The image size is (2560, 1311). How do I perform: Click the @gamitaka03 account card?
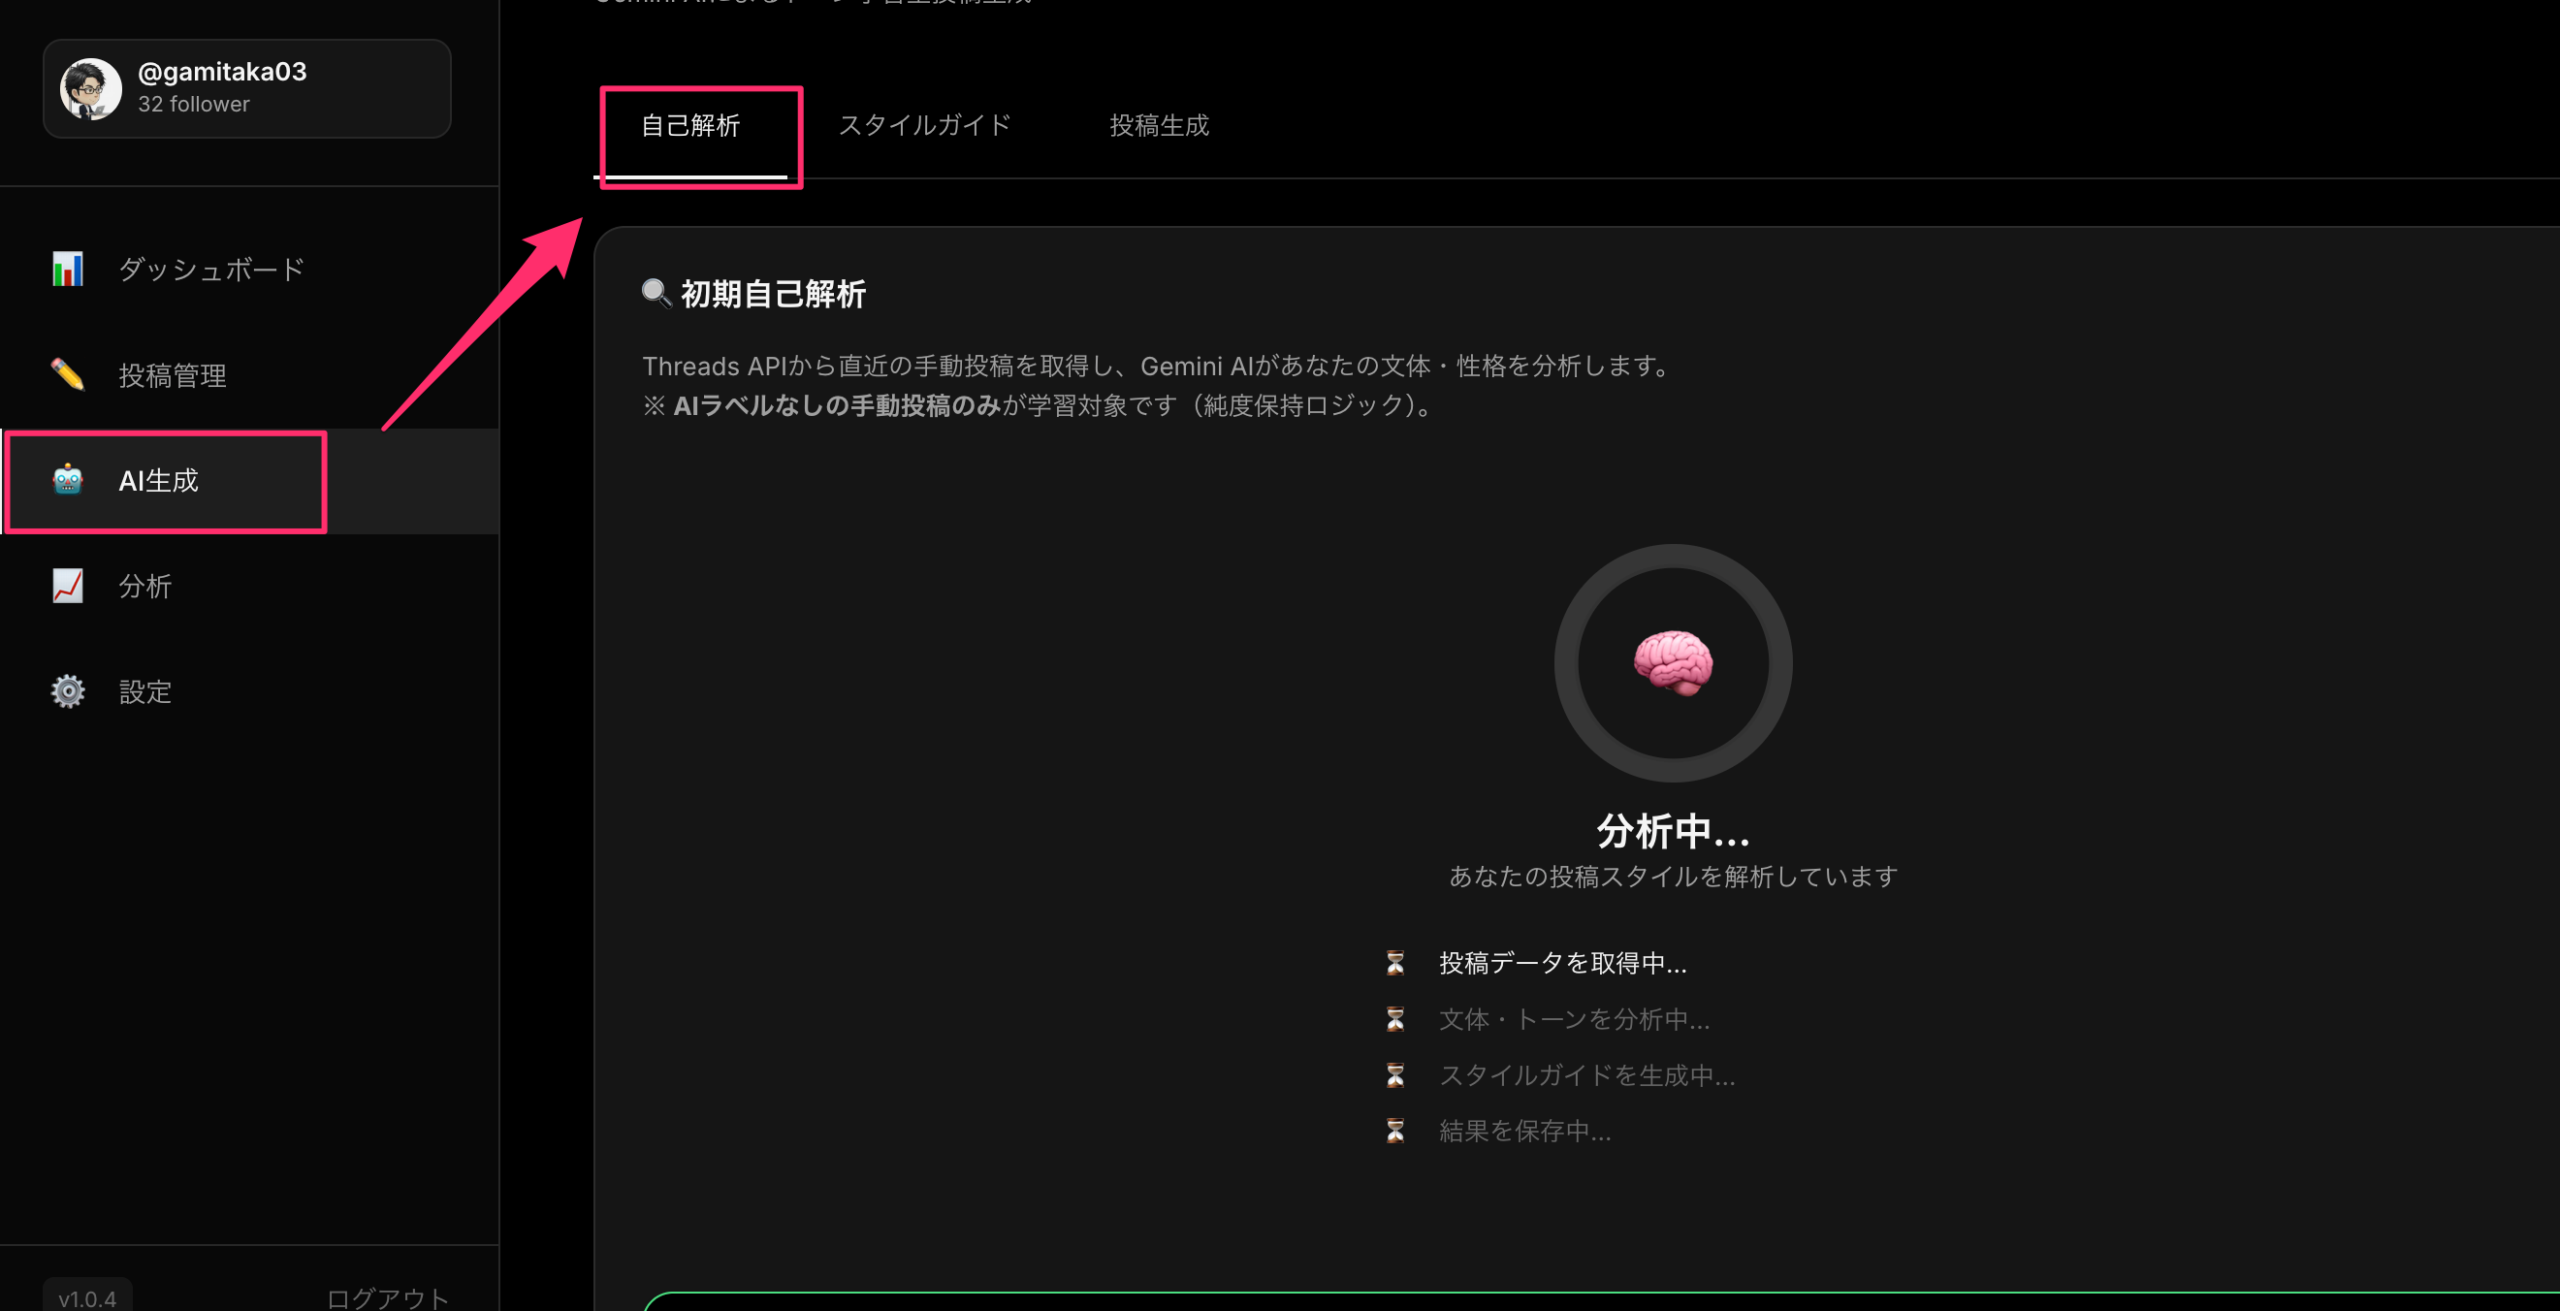pos(247,89)
